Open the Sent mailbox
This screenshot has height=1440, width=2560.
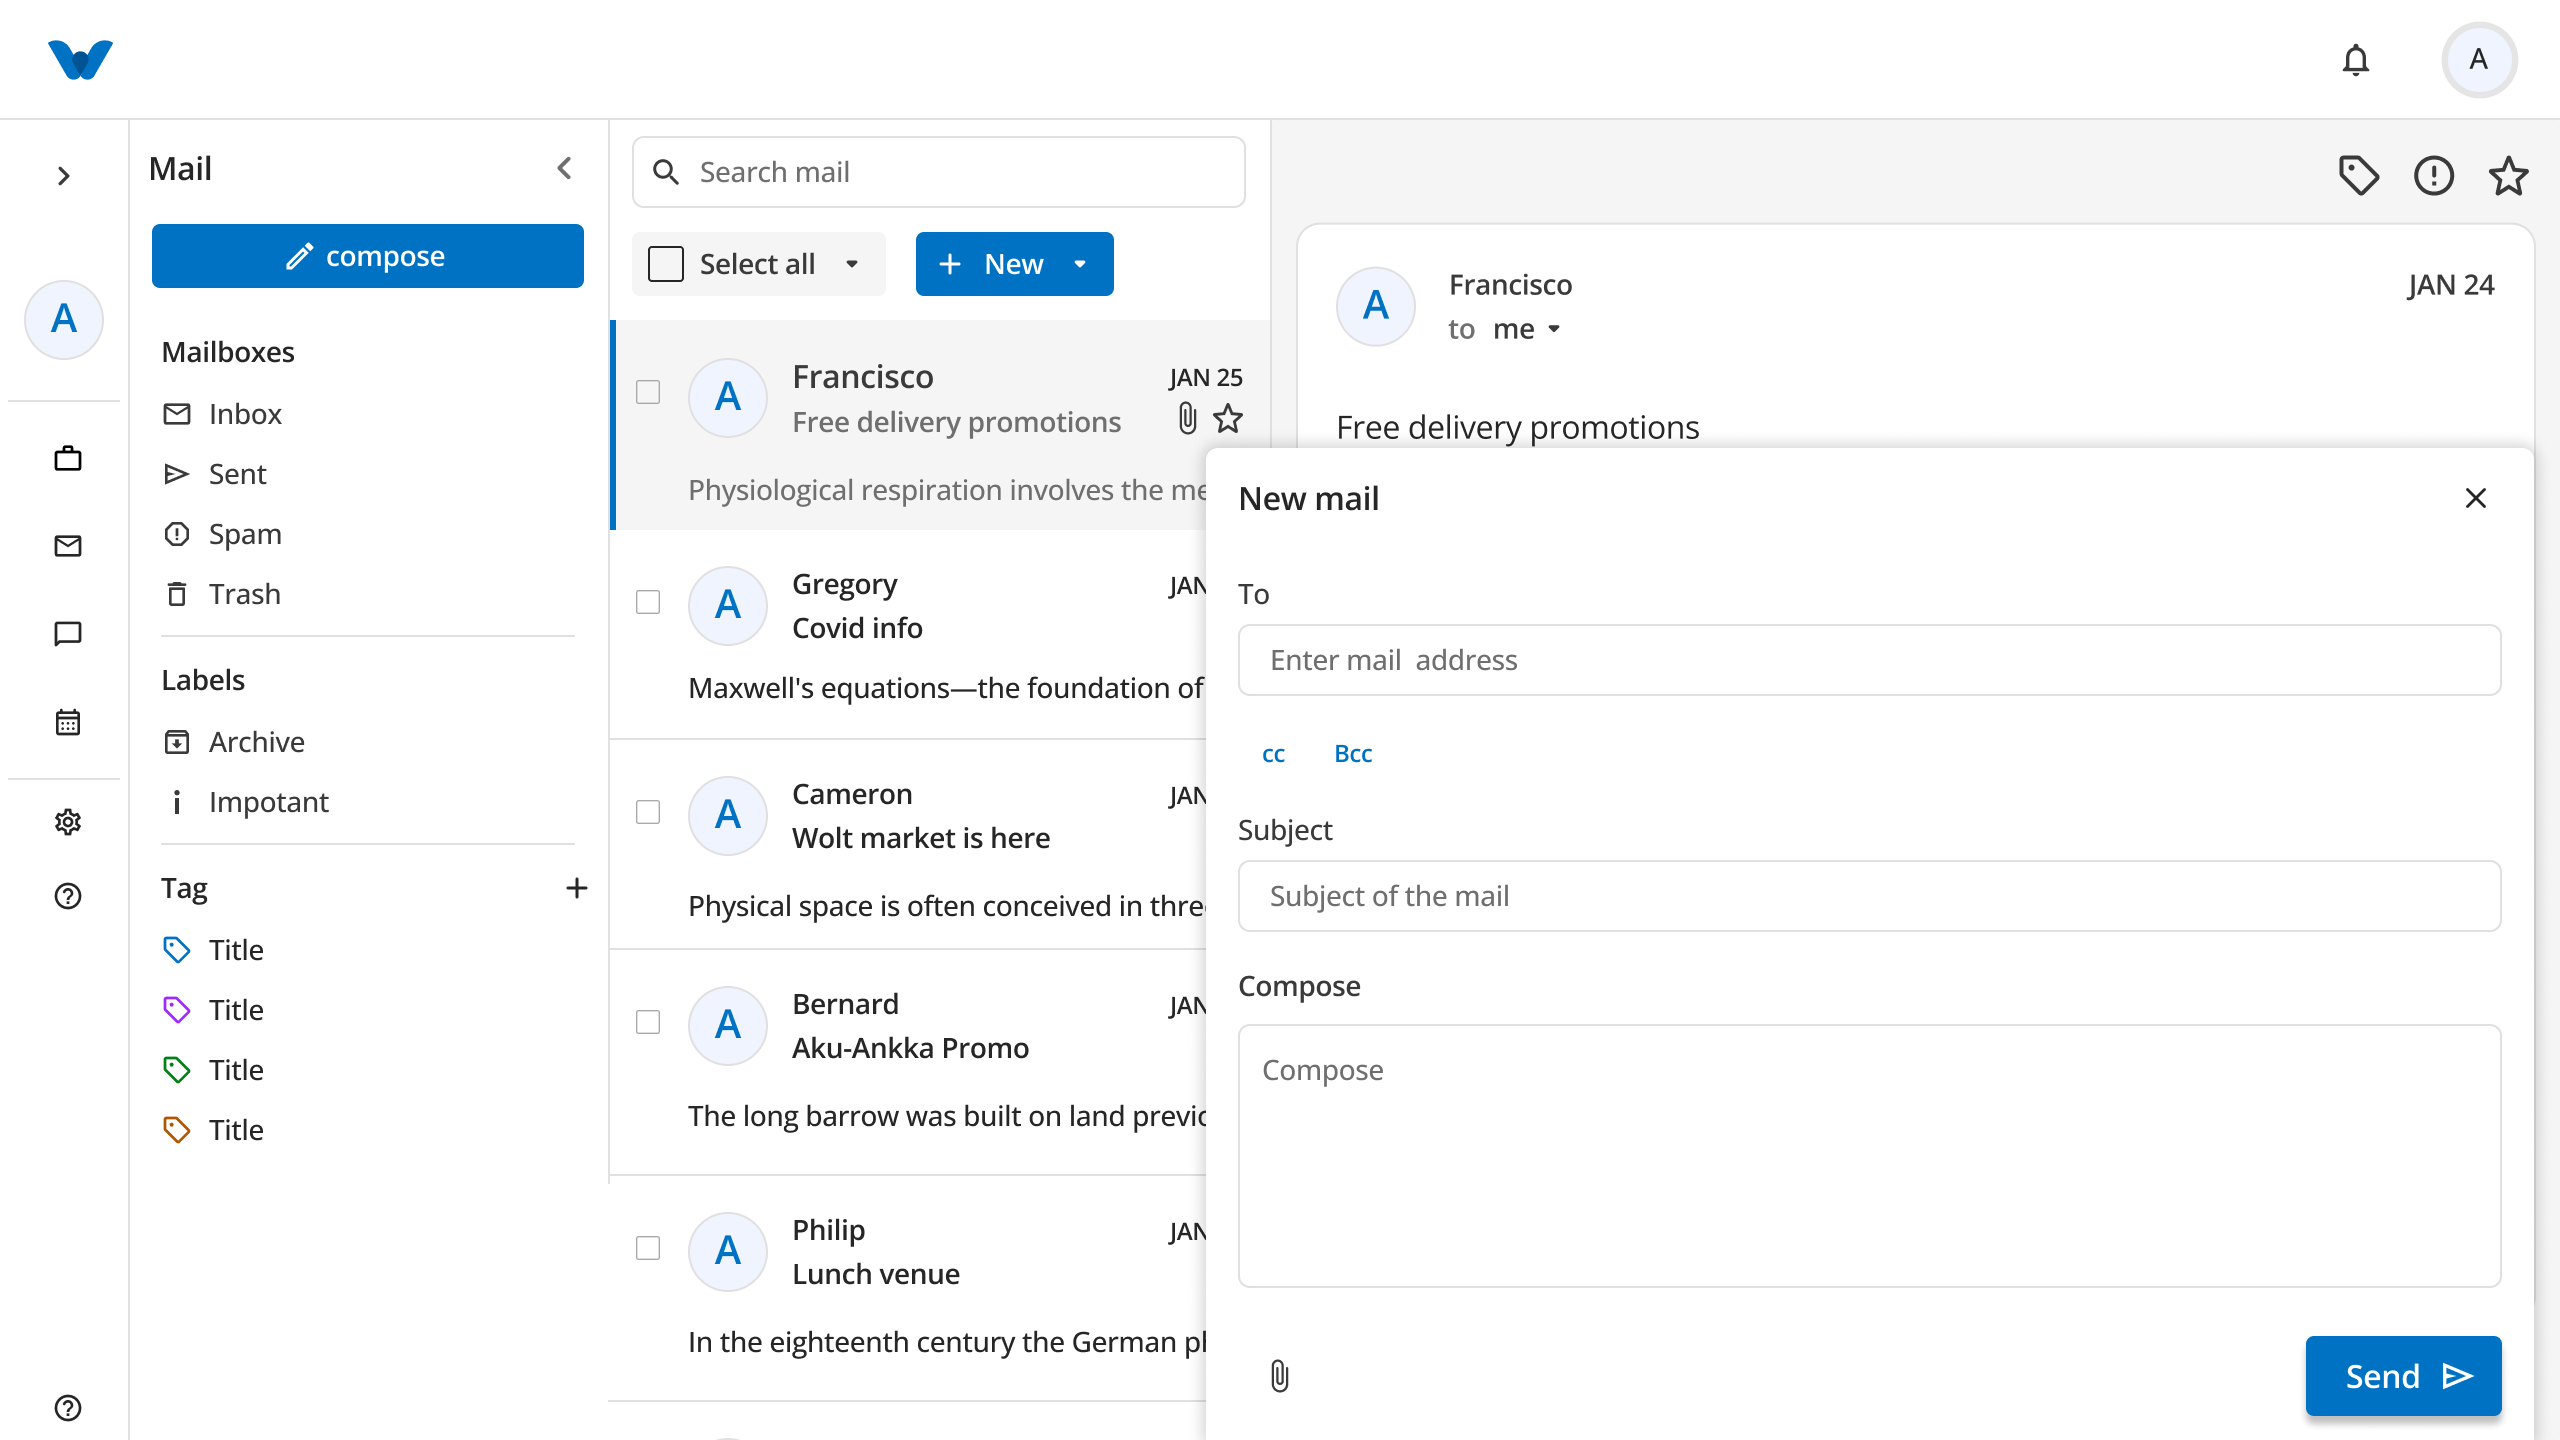(215, 474)
